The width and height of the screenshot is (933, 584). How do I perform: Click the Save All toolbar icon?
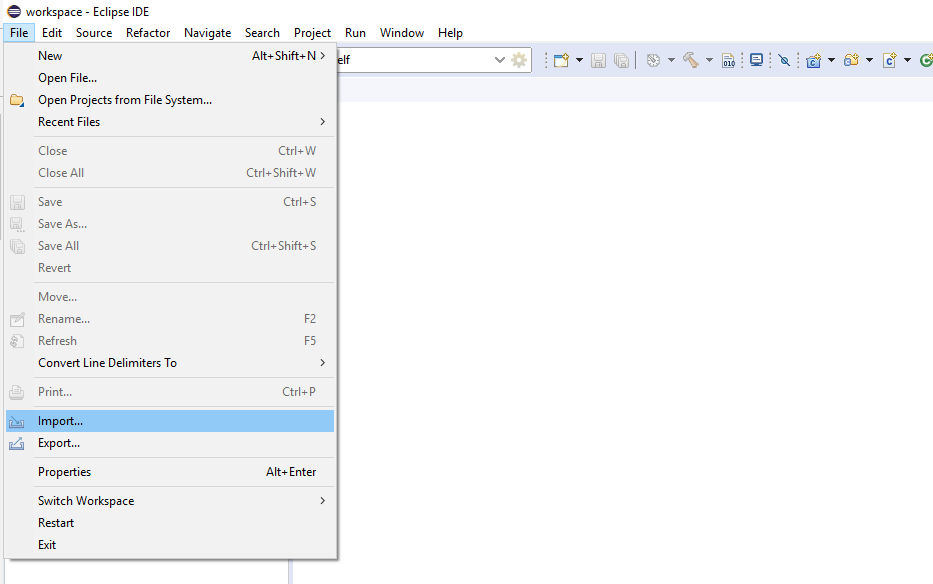click(621, 60)
